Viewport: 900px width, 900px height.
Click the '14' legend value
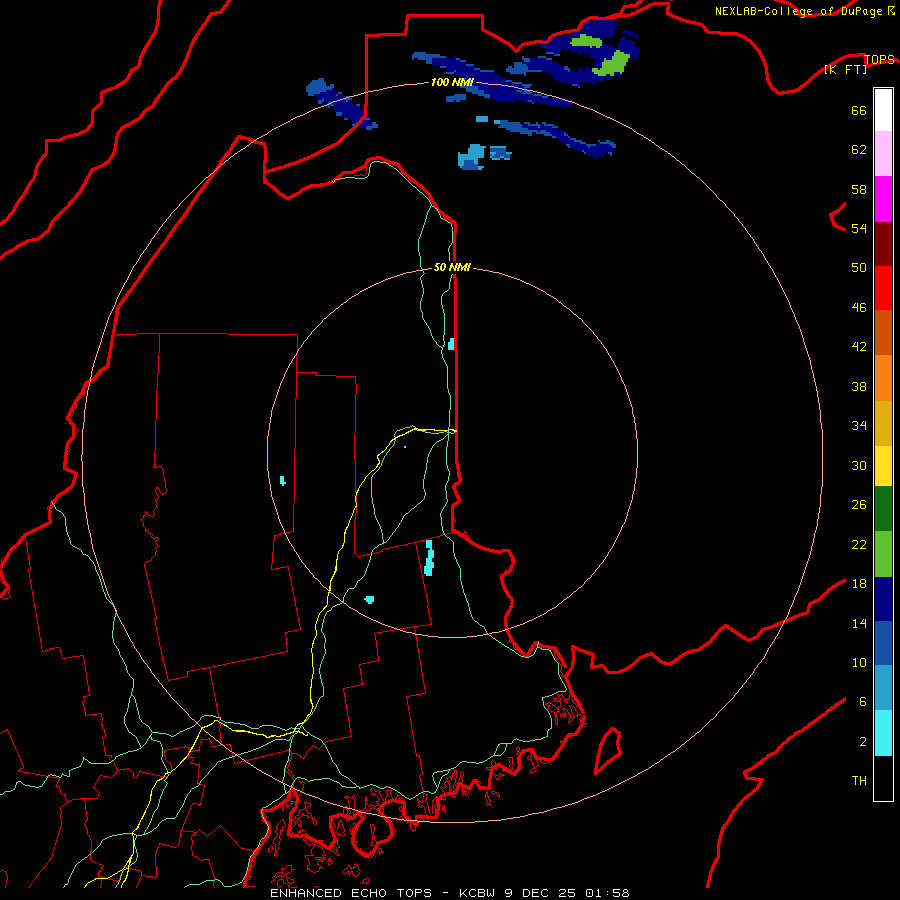click(x=859, y=623)
